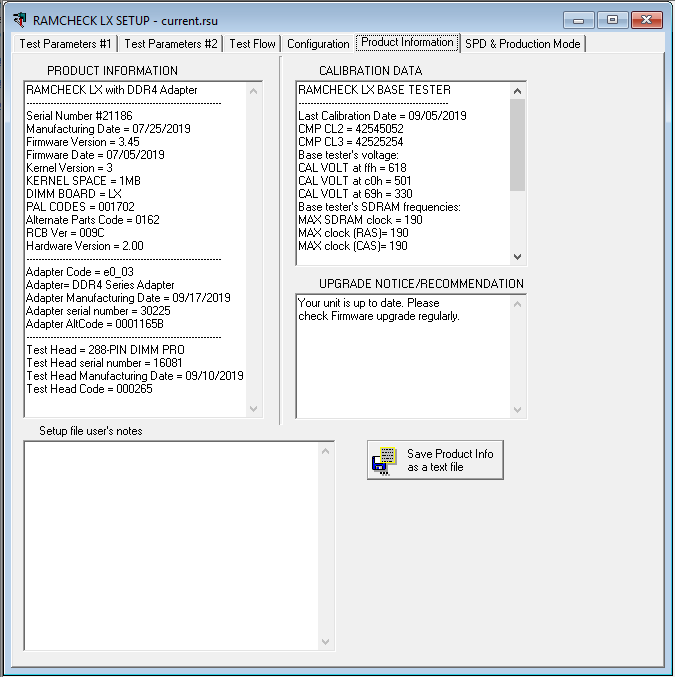Click MAX SDRAM clock = 190 line
The image size is (675, 677).
[360, 220]
